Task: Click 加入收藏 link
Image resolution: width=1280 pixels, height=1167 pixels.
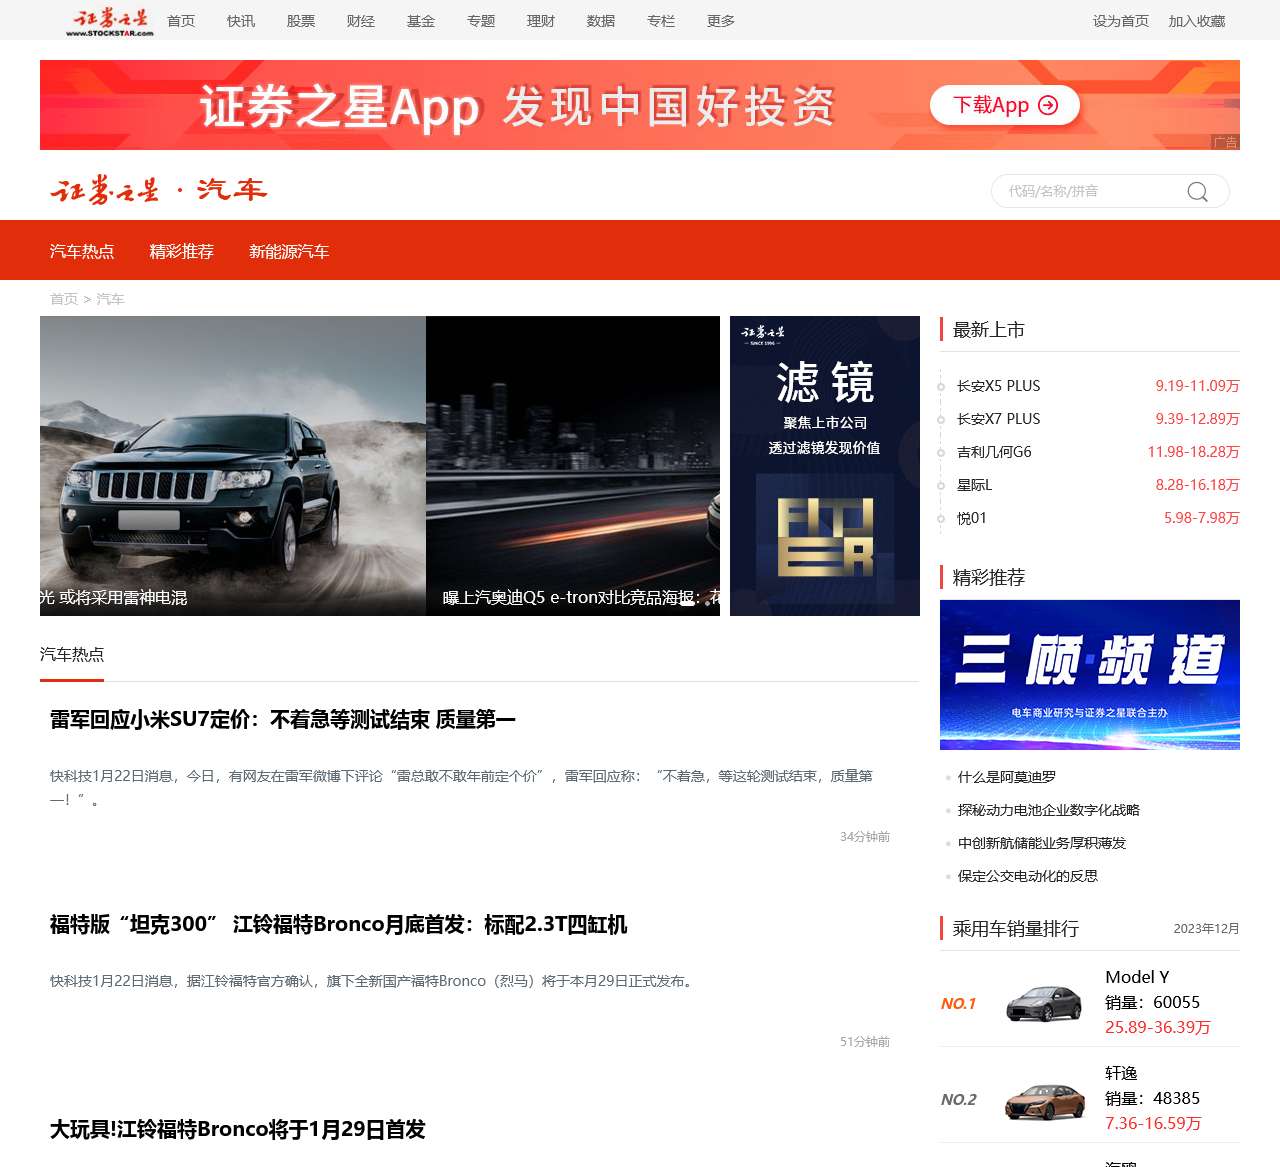Action: click(1197, 21)
